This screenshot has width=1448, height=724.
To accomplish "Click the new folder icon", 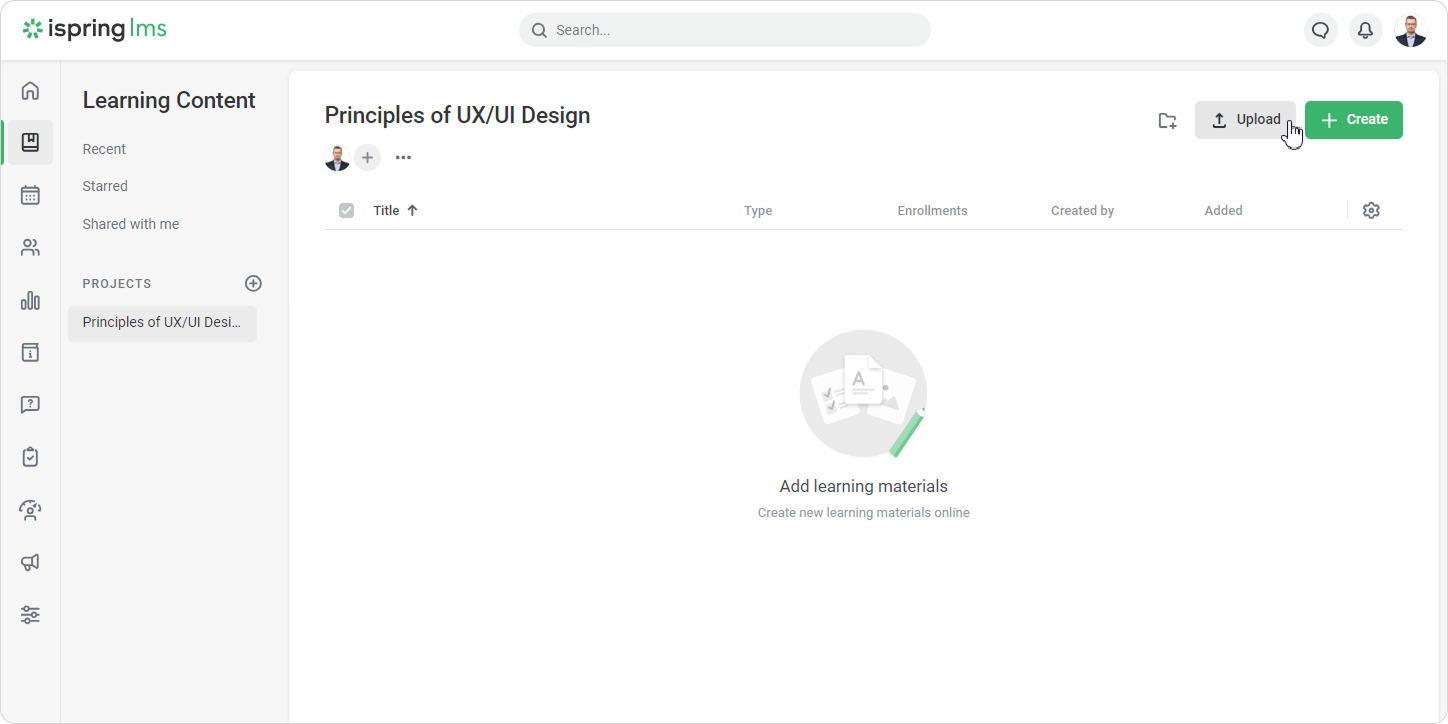I will 1167,121.
